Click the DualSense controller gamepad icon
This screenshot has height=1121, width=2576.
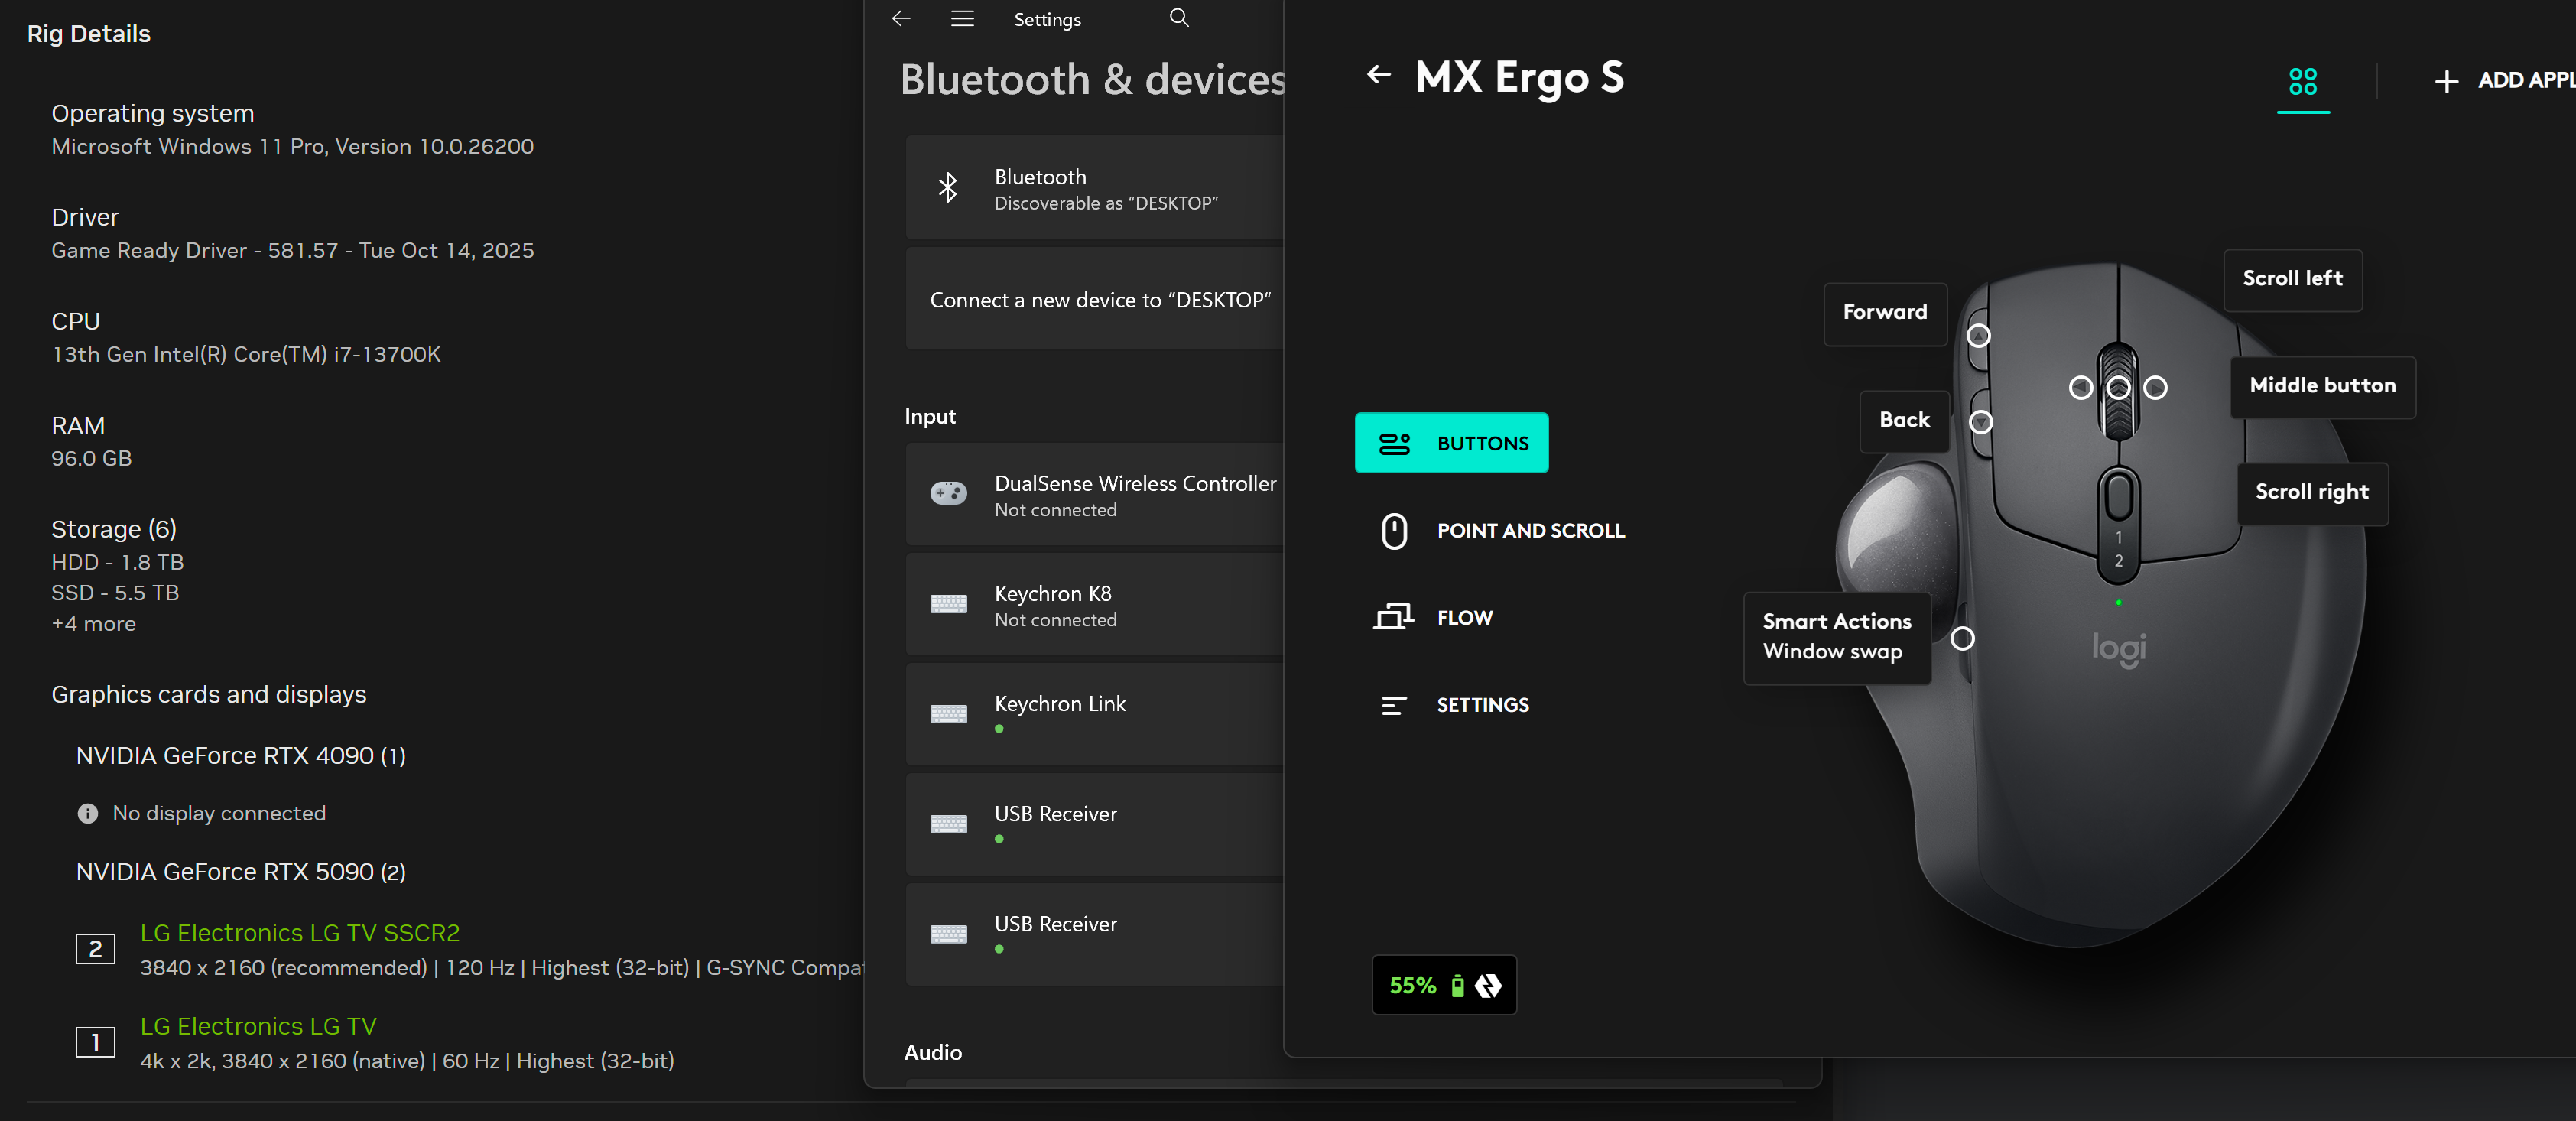(x=948, y=494)
